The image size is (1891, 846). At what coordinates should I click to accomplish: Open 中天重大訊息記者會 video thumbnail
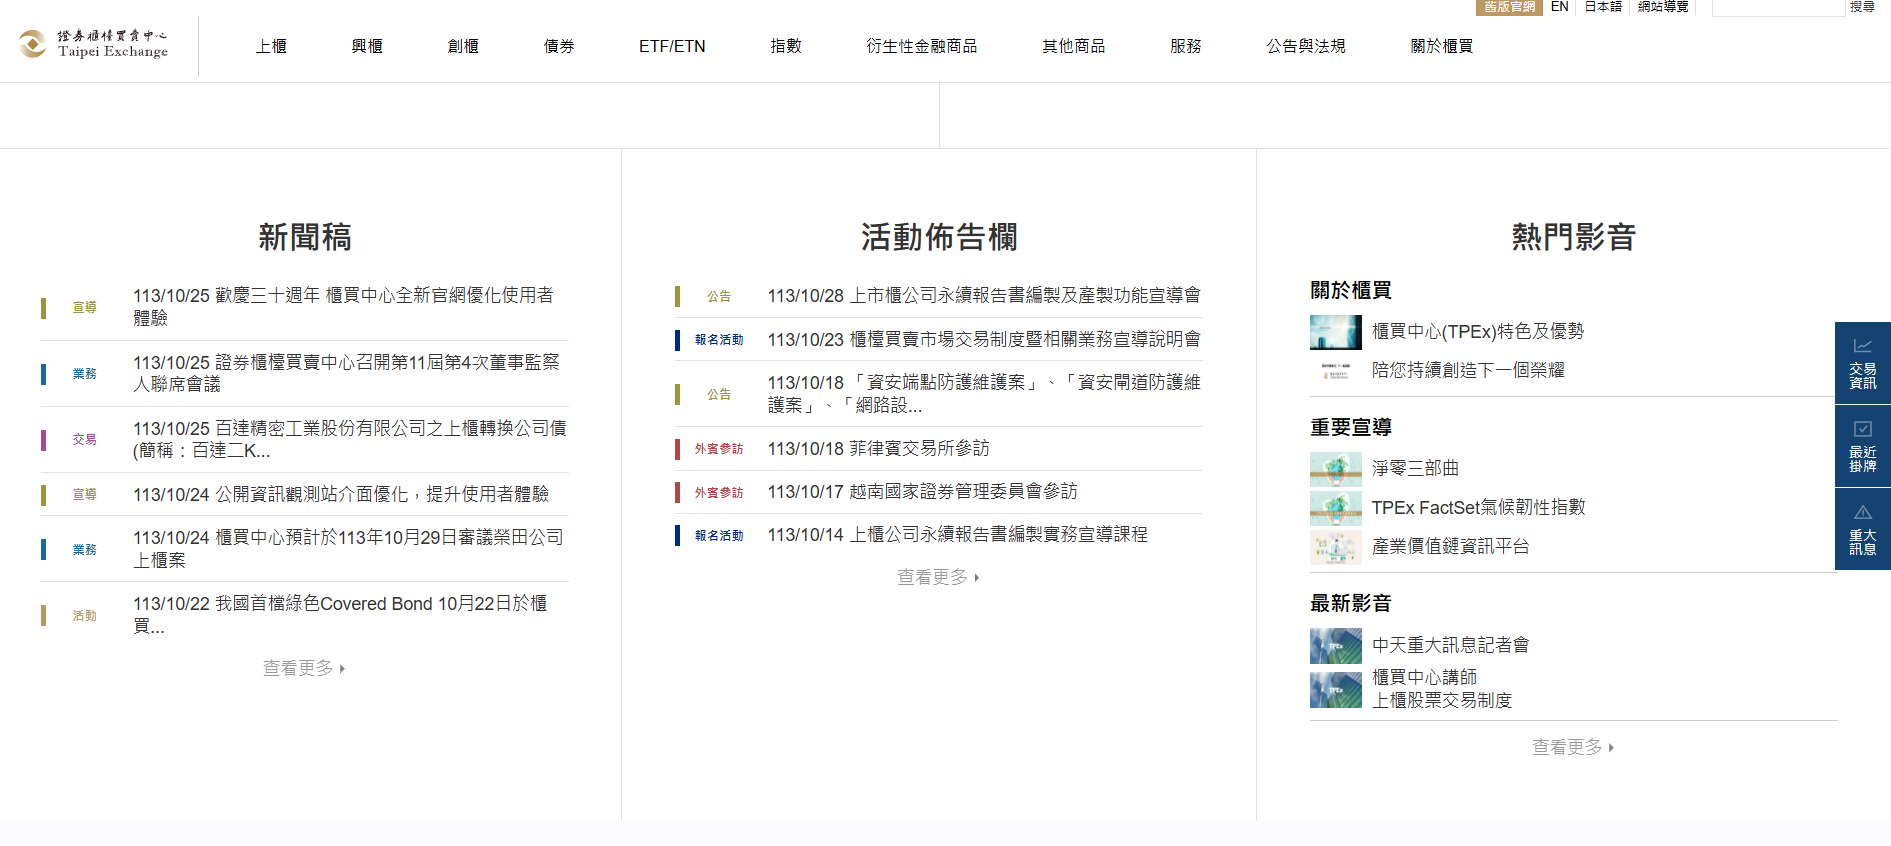[x=1336, y=646]
